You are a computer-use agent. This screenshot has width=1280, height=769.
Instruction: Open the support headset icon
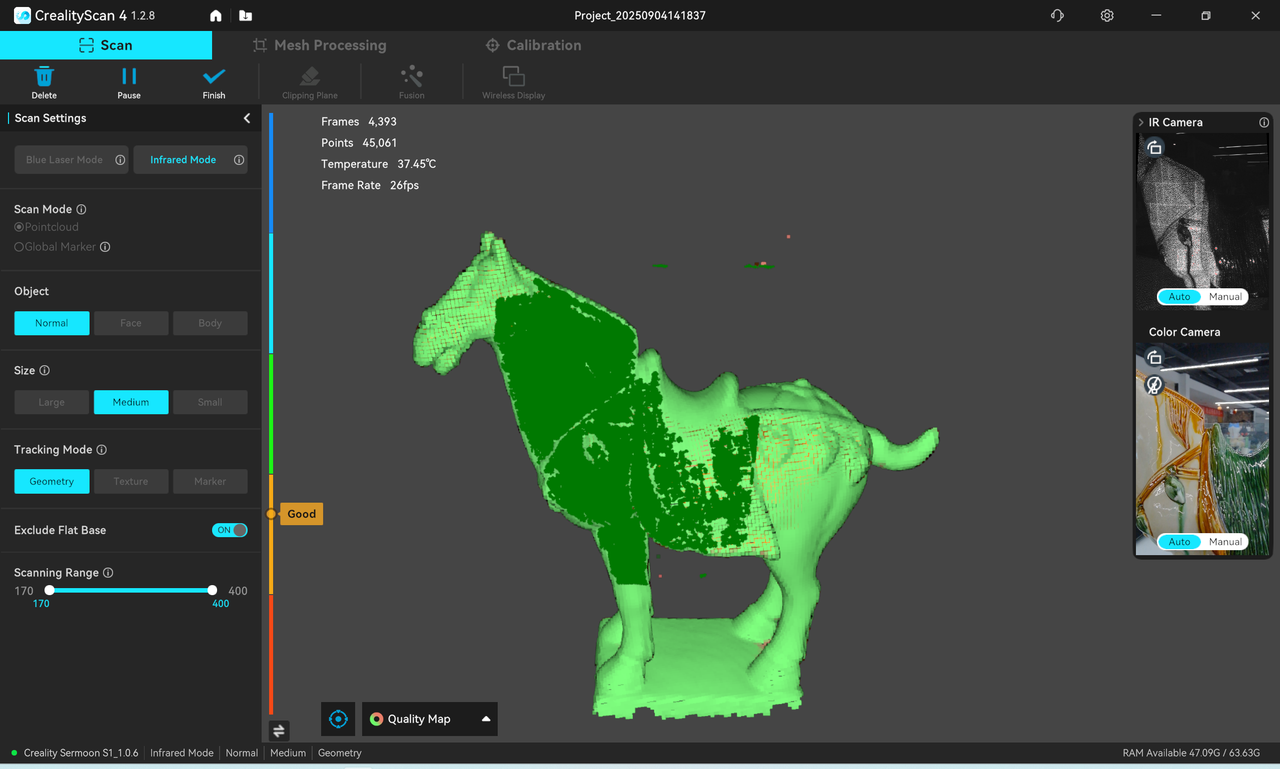tap(1057, 16)
